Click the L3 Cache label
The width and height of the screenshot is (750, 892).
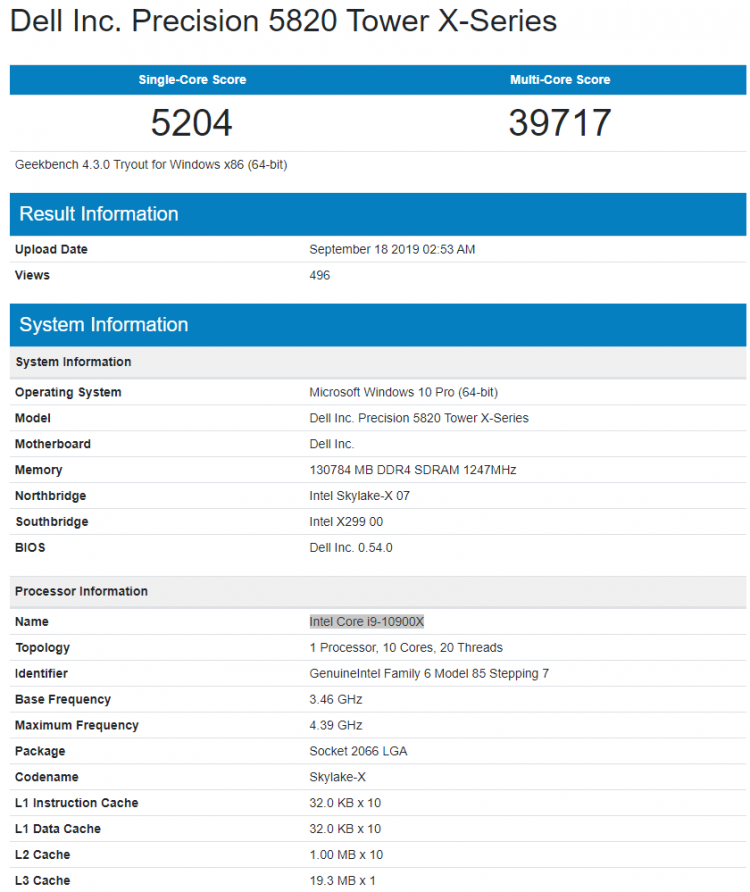tap(42, 880)
